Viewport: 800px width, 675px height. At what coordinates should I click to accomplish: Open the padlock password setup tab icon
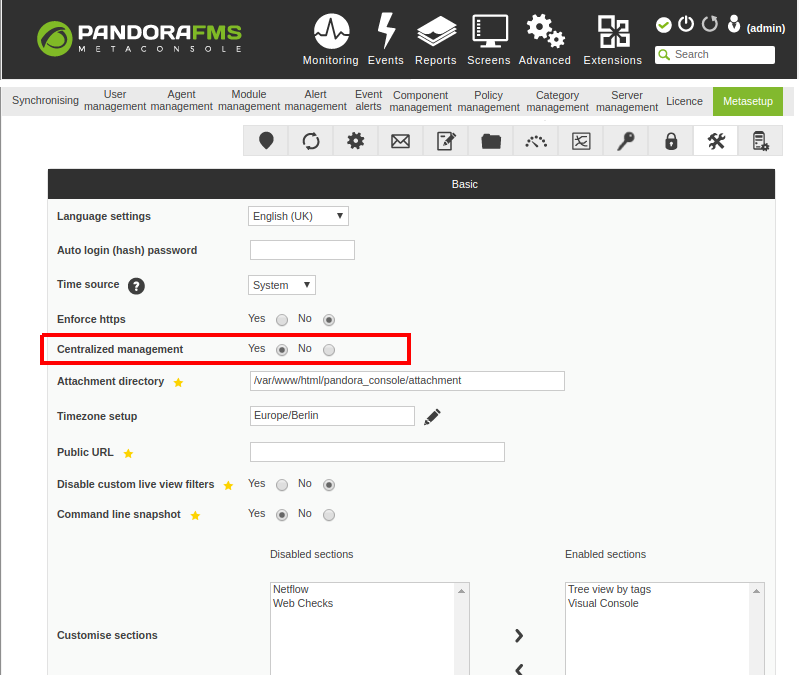click(671, 141)
